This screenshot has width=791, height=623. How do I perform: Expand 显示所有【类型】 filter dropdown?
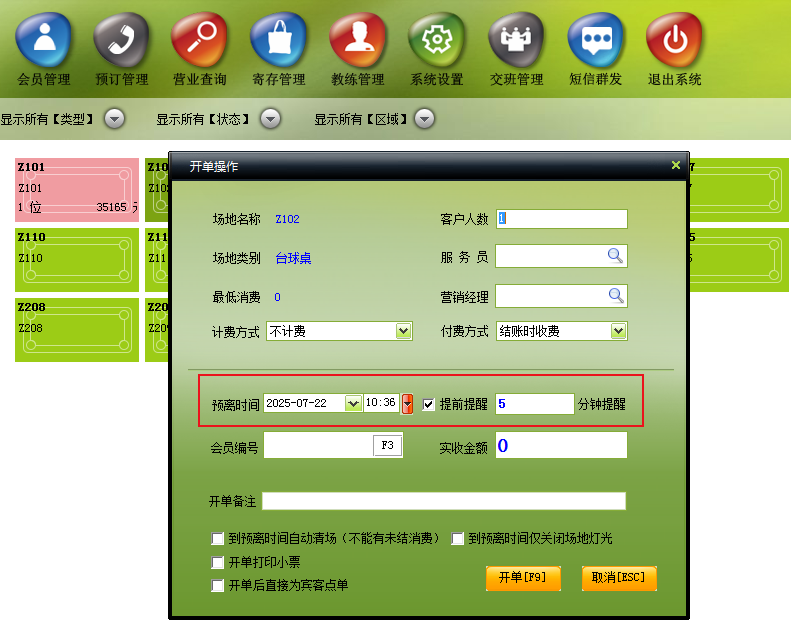tap(115, 119)
